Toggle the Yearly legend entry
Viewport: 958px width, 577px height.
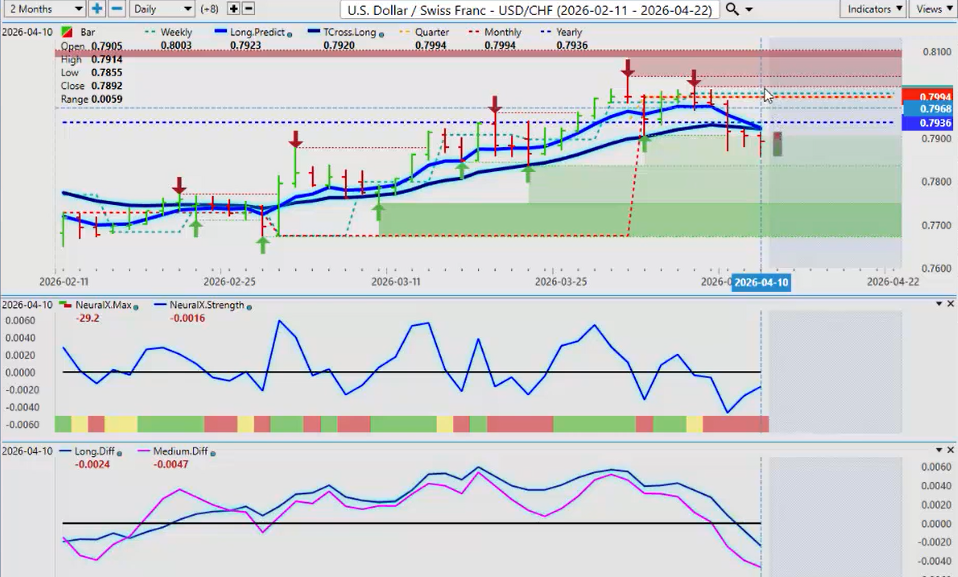[570, 32]
